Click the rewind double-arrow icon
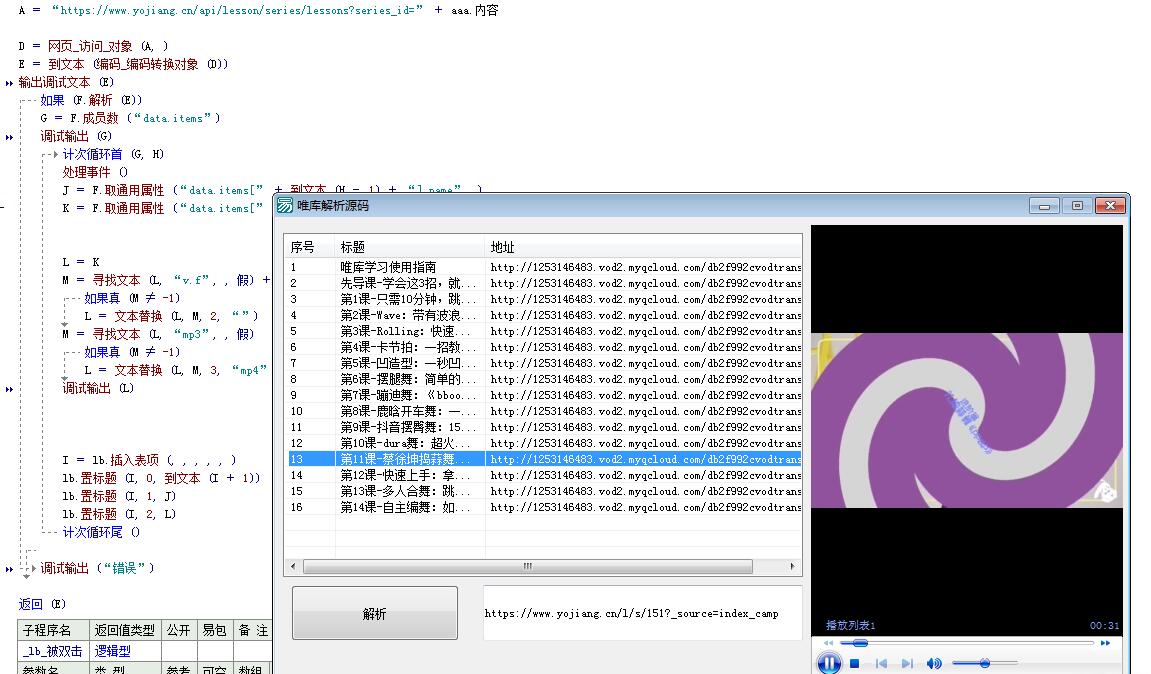 click(828, 643)
